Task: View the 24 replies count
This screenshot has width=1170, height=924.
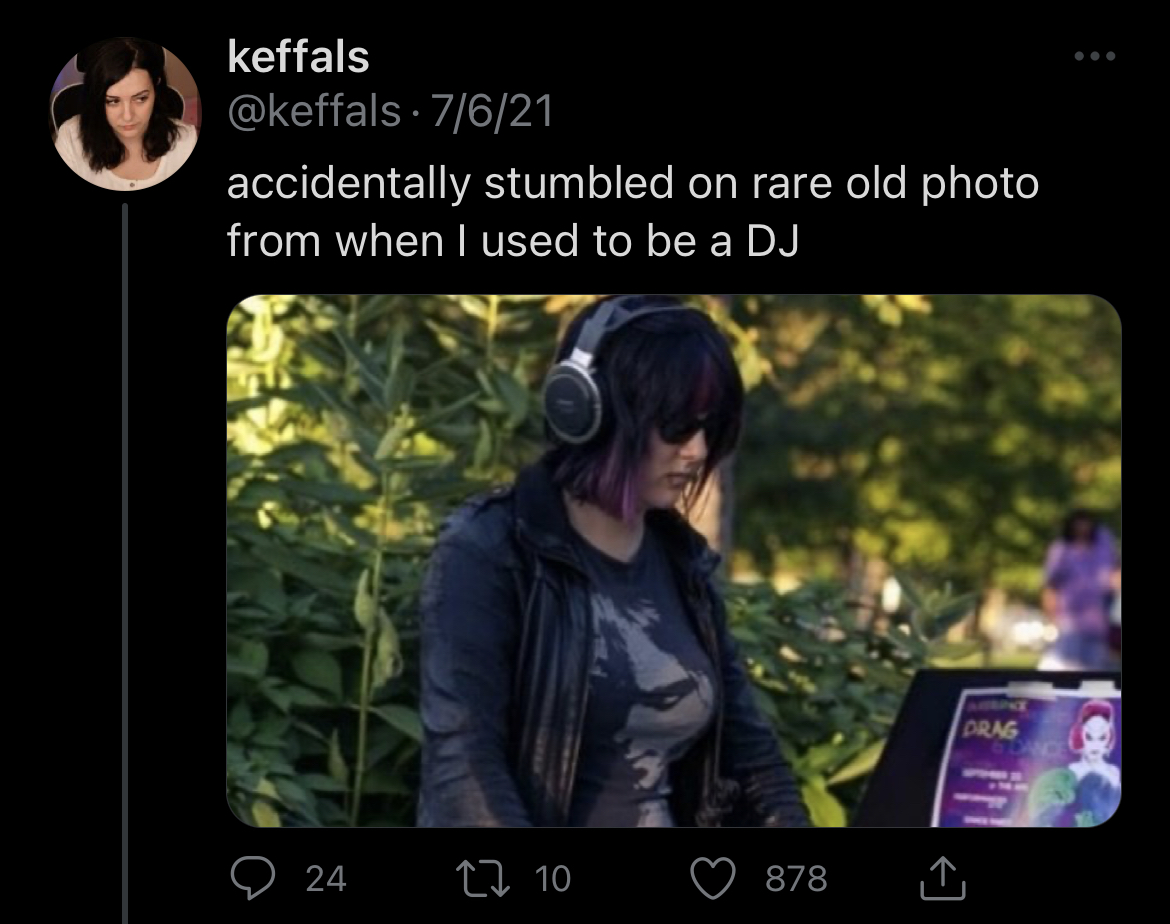Action: click(x=326, y=878)
